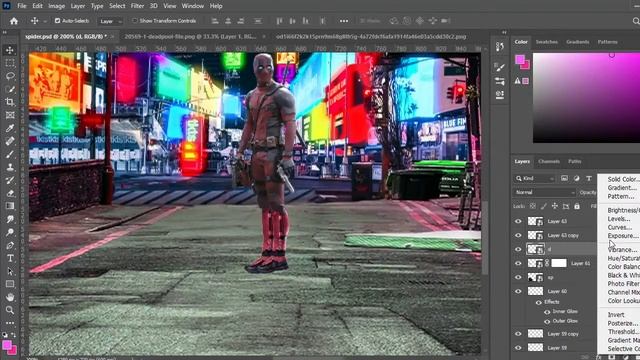This screenshot has height=360, width=640.
Task: Select the Hand tool
Action: click(10, 297)
